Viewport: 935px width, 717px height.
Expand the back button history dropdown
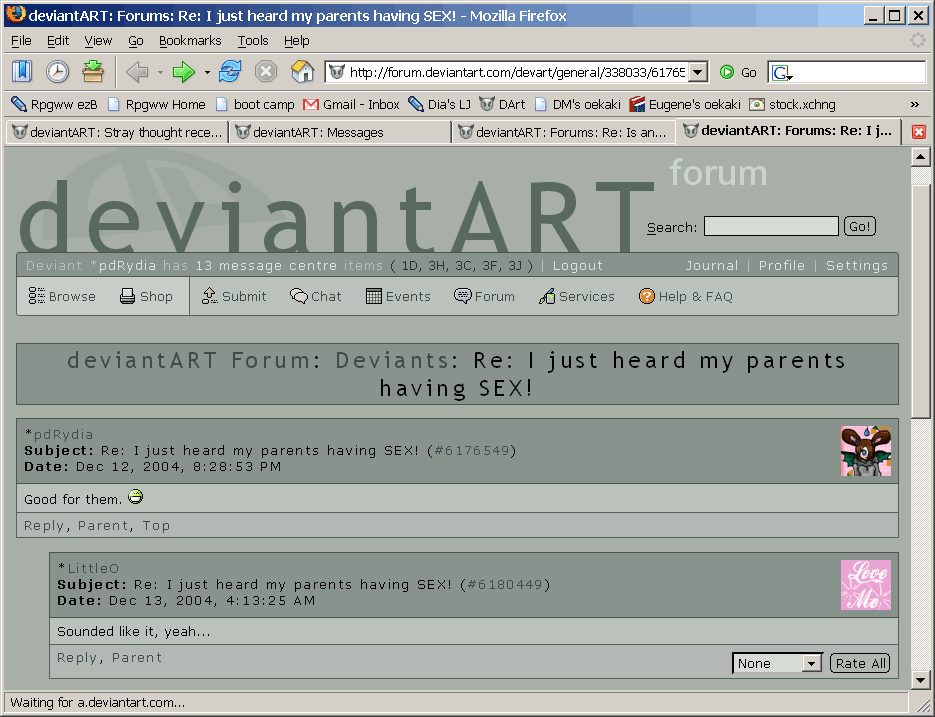(x=160, y=73)
